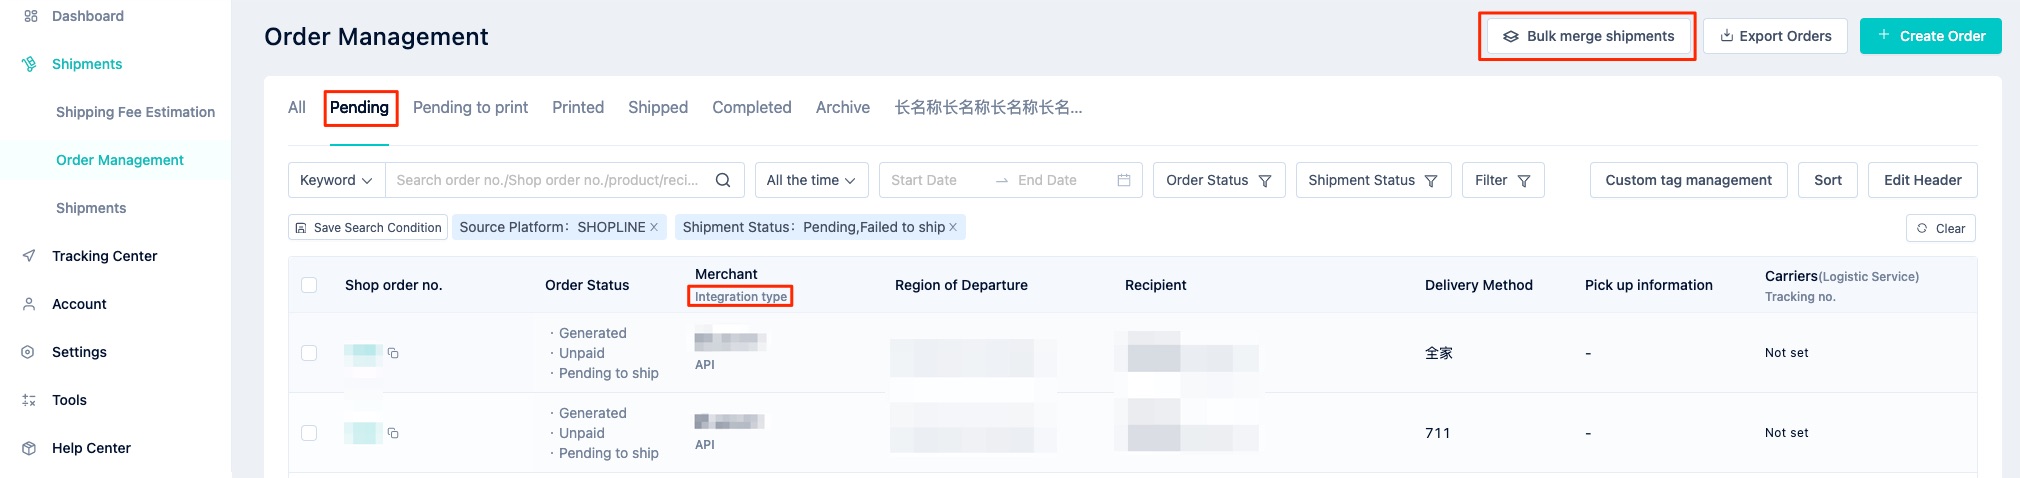Viewport: 2020px width, 478px height.
Task: Open Settings in the sidebar
Action: (x=79, y=352)
